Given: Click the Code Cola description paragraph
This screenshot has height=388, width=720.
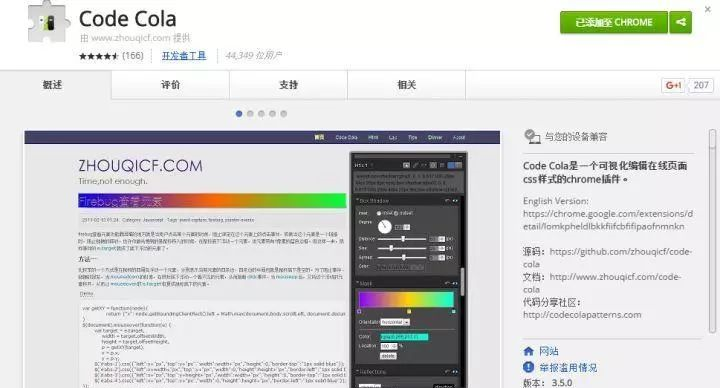Looking at the screenshot, I should pos(605,172).
